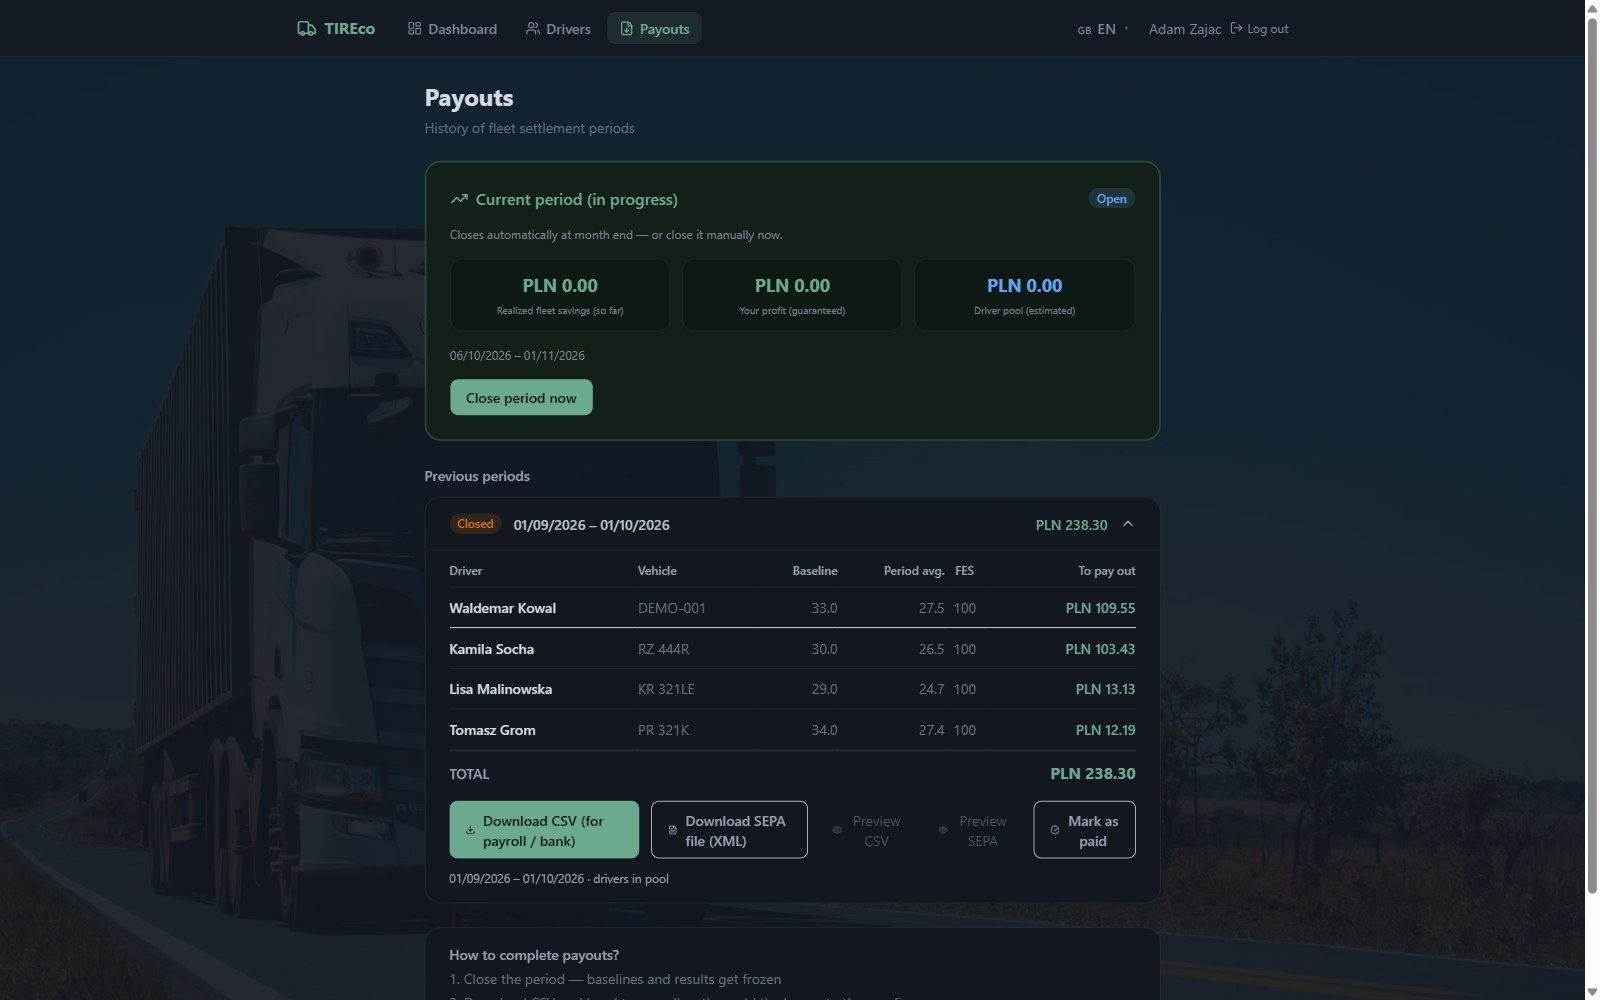
Task: Select the Waldemar Kowal driver row
Action: [792, 608]
